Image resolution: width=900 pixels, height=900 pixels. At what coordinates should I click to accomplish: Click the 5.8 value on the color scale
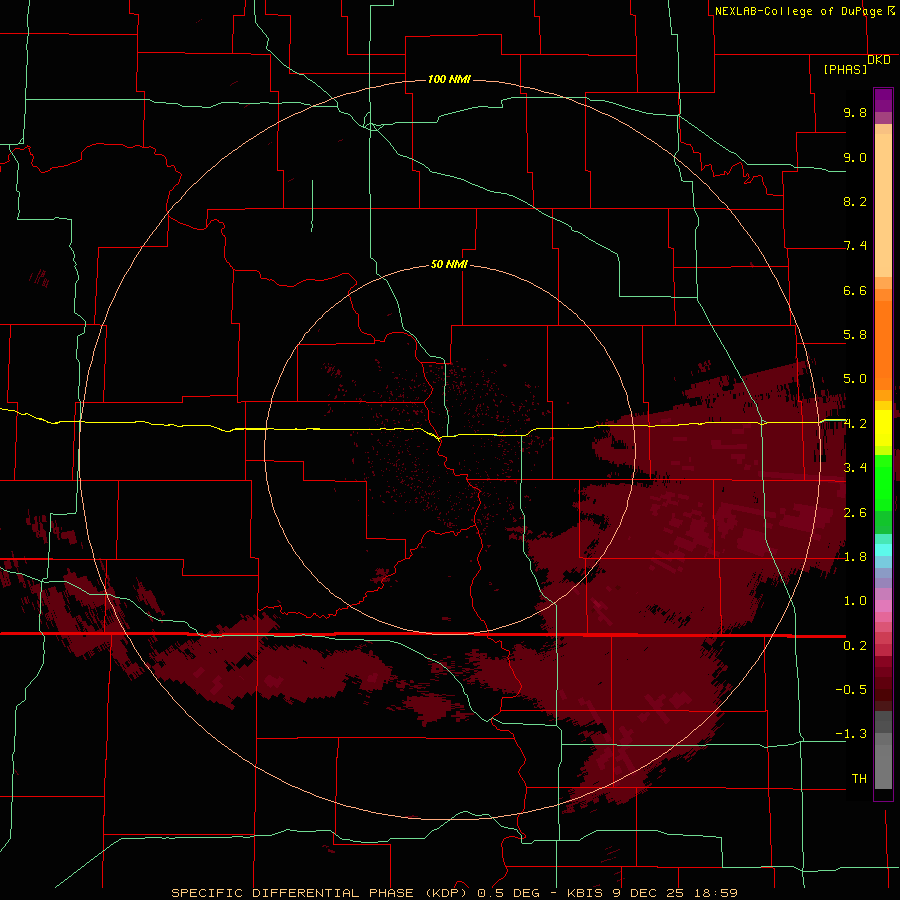[x=855, y=335]
